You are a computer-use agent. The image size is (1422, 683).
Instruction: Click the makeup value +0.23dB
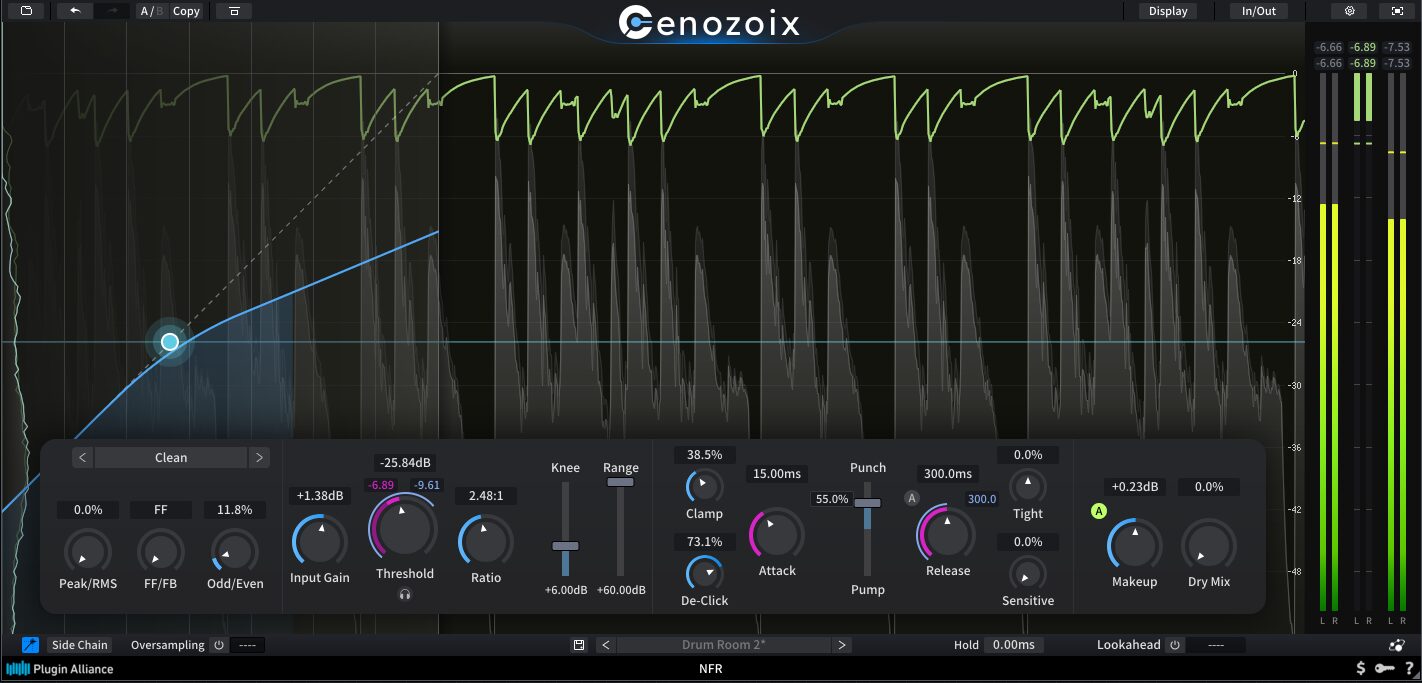(1135, 487)
